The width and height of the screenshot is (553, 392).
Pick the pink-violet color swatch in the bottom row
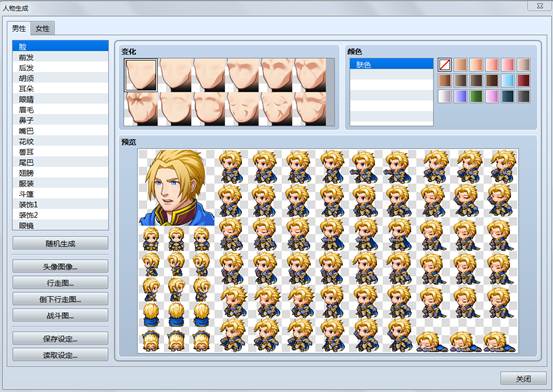pyautogui.click(x=492, y=96)
